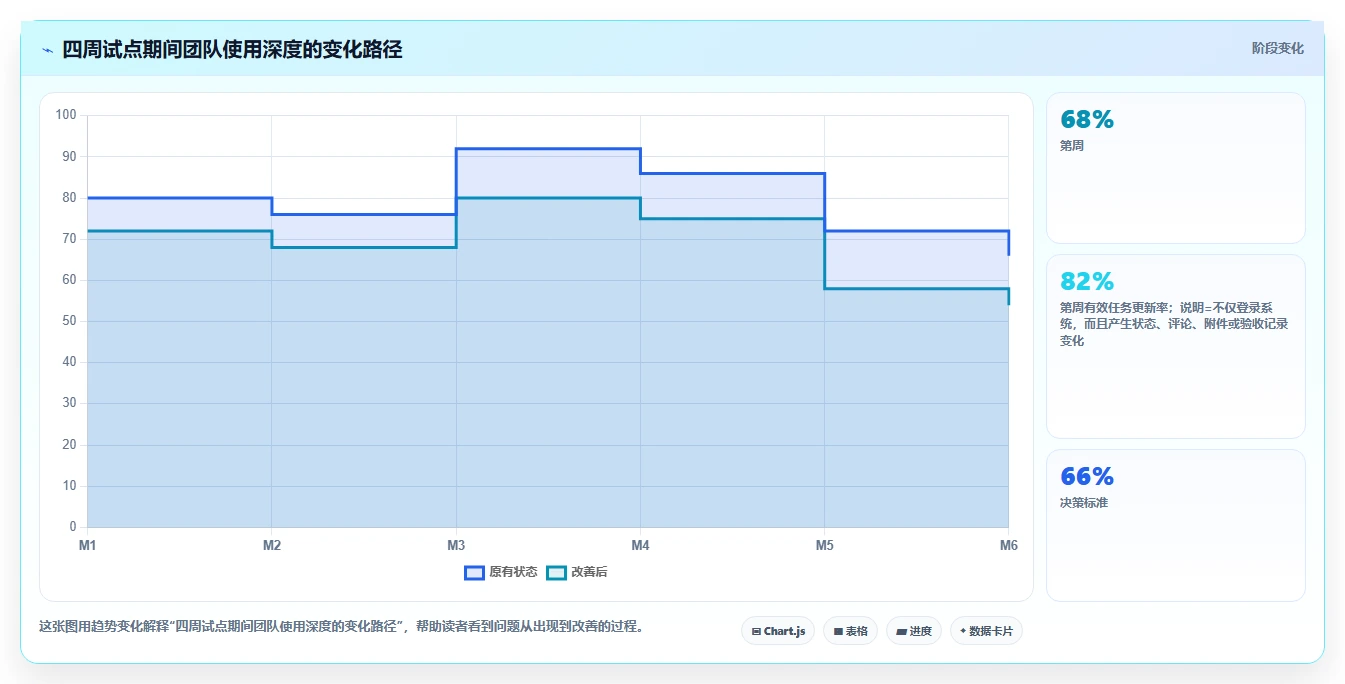Select the Chart.js tag chip
The width and height of the screenshot is (1345, 684).
tap(778, 631)
